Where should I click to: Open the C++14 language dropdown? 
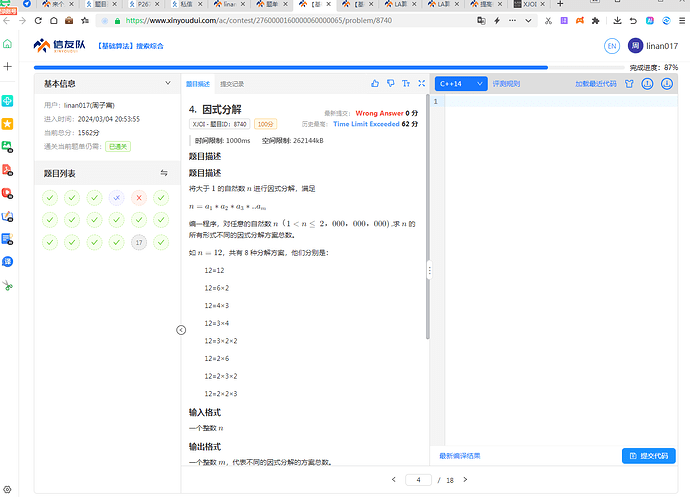click(x=461, y=84)
